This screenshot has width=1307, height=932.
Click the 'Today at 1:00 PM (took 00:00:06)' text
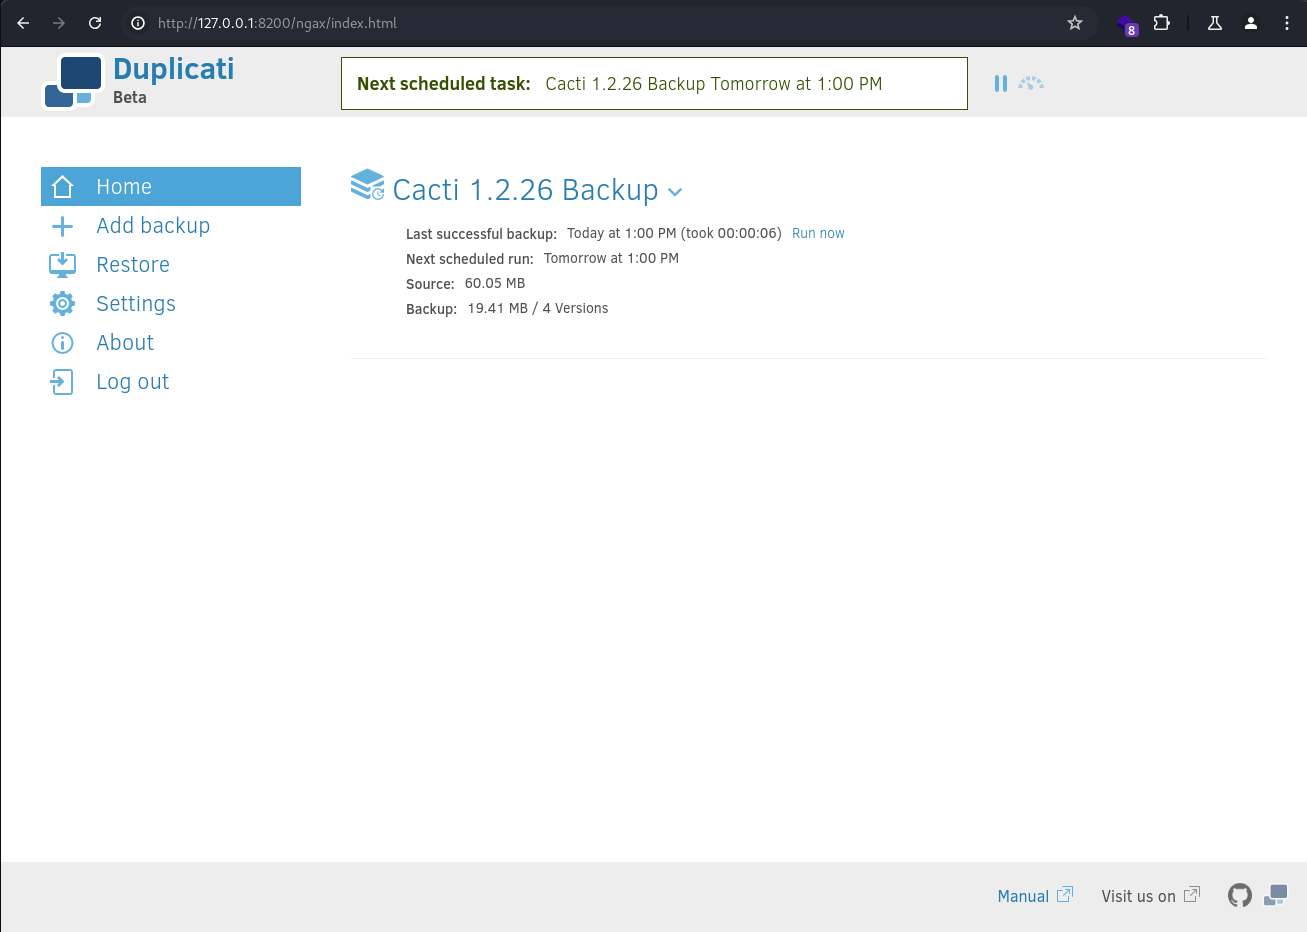click(674, 233)
